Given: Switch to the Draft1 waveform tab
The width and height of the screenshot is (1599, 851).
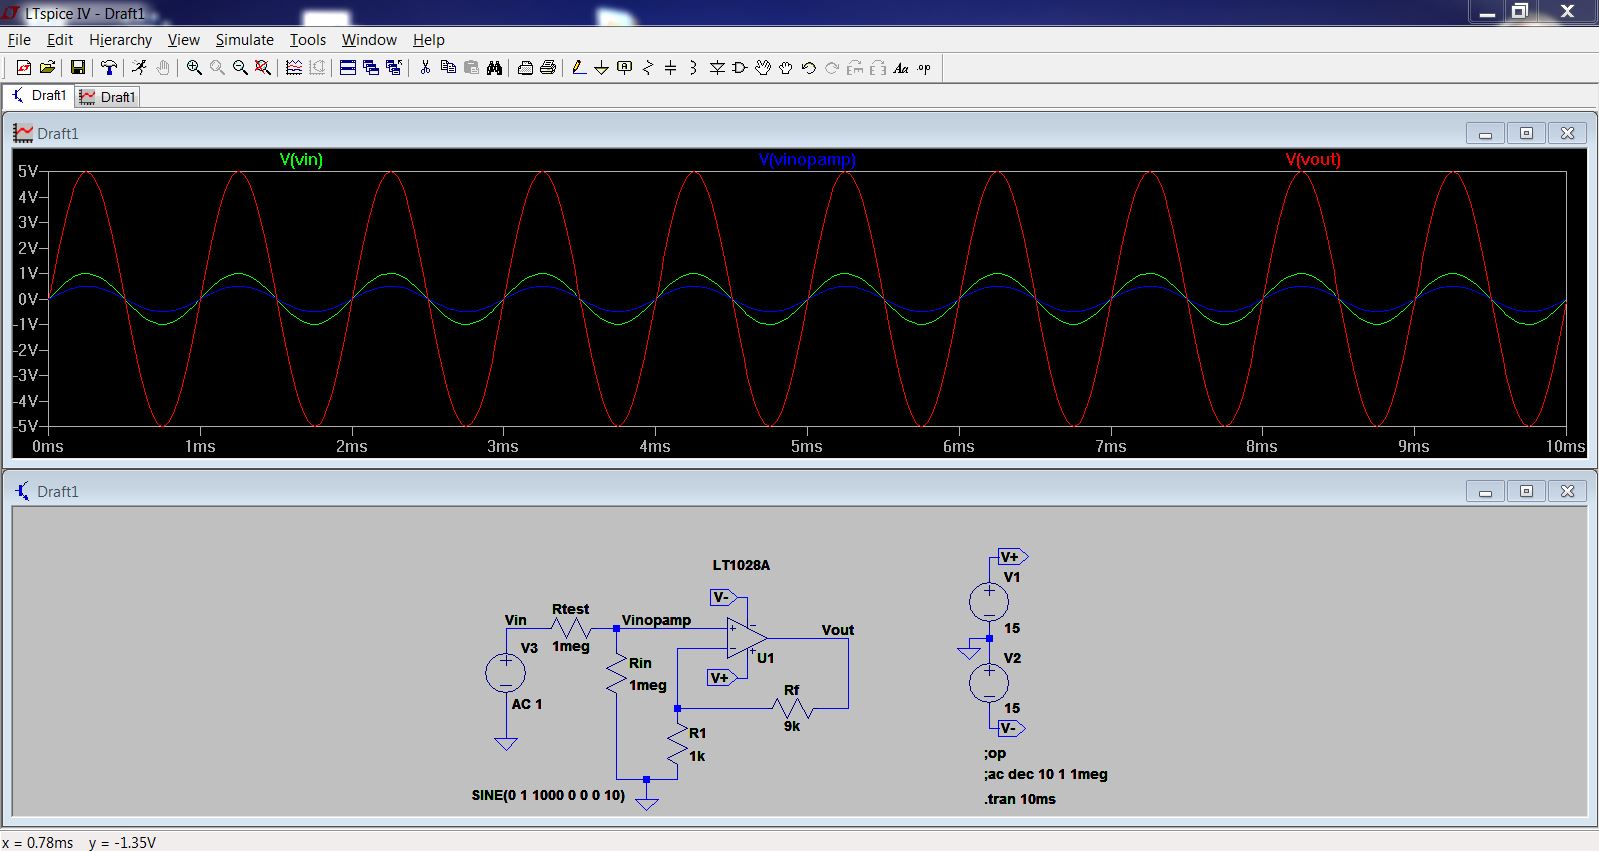Looking at the screenshot, I should pyautogui.click(x=107, y=97).
